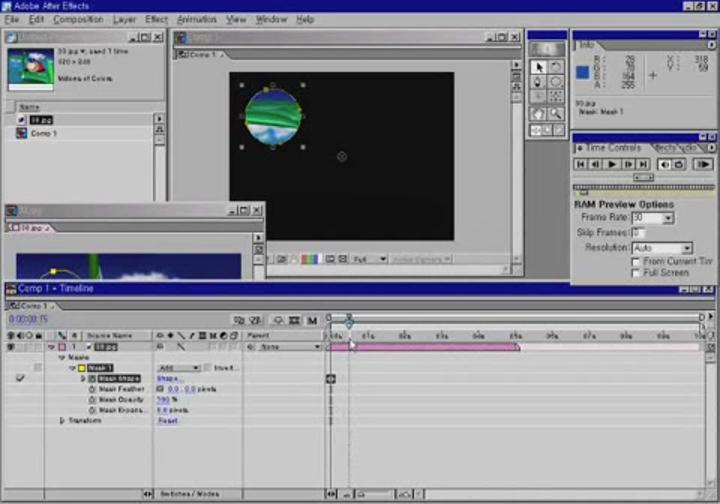The height and width of the screenshot is (504, 720).
Task: Toggle Mask Expansion stopwatch
Action: click(x=92, y=410)
